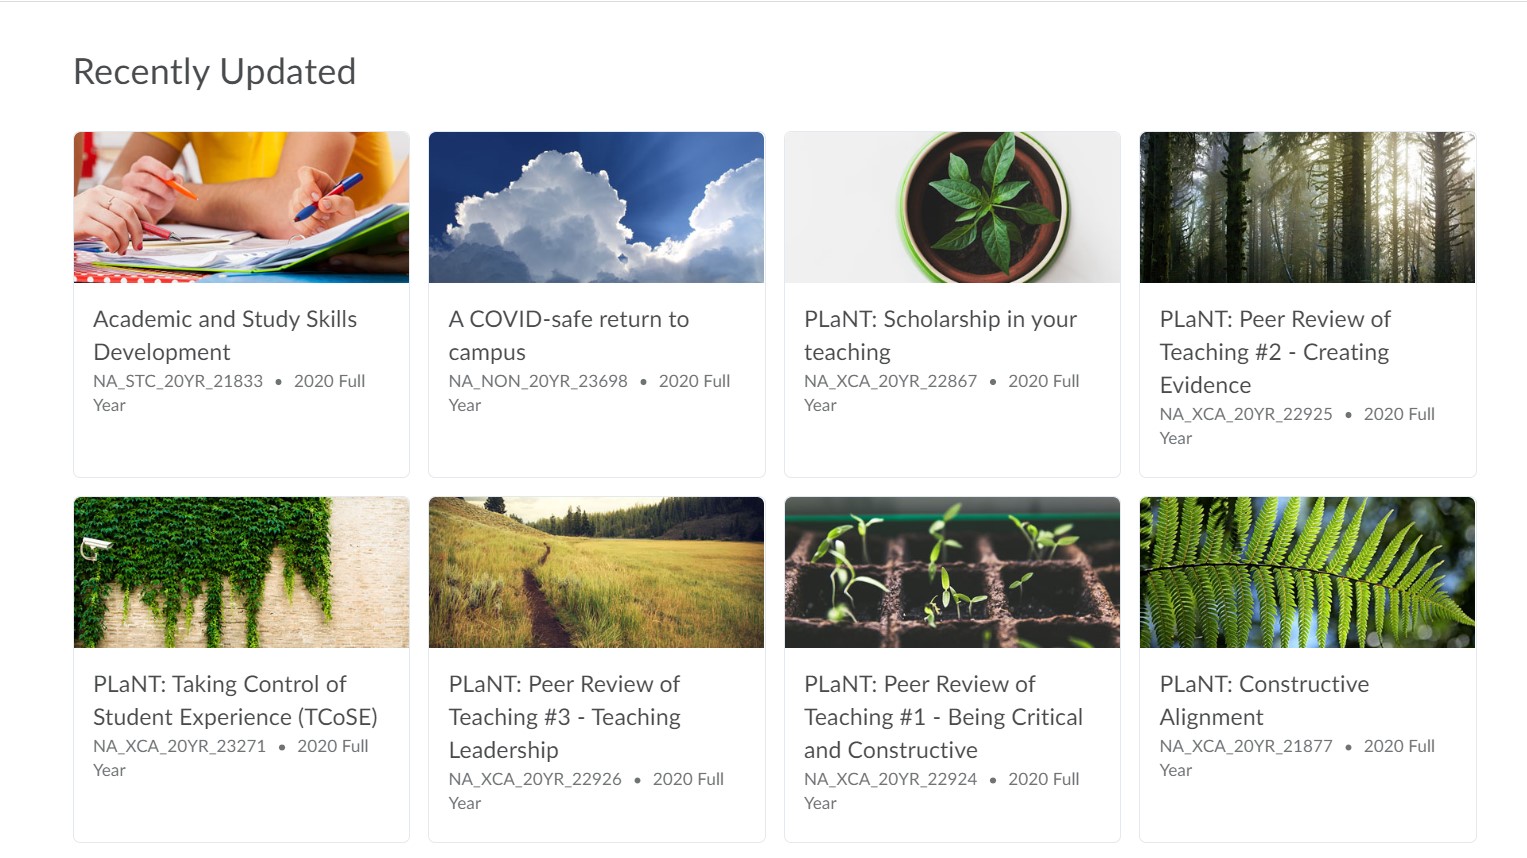Open Peer Review of Teaching #2 Creating Evidence
The width and height of the screenshot is (1527, 858).
[x=1275, y=352]
